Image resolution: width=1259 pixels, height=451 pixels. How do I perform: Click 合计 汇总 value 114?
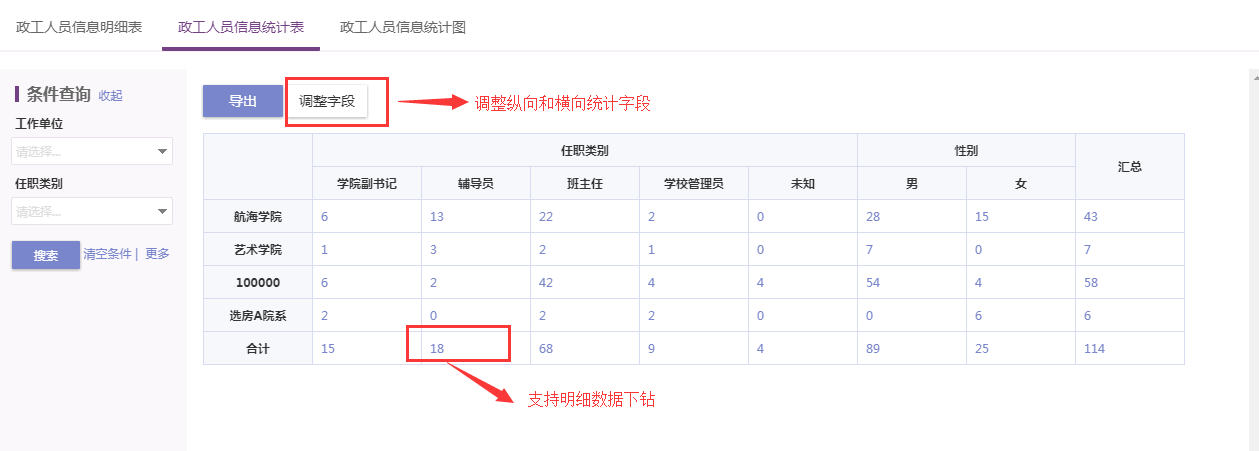coord(1095,349)
